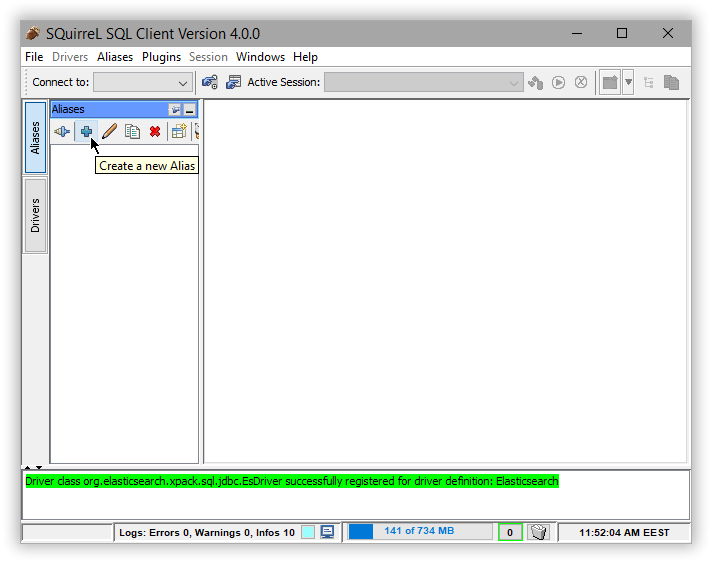Image resolution: width=712 pixels, height=564 pixels.
Task: Open the Plugins menu
Action: [x=161, y=57]
